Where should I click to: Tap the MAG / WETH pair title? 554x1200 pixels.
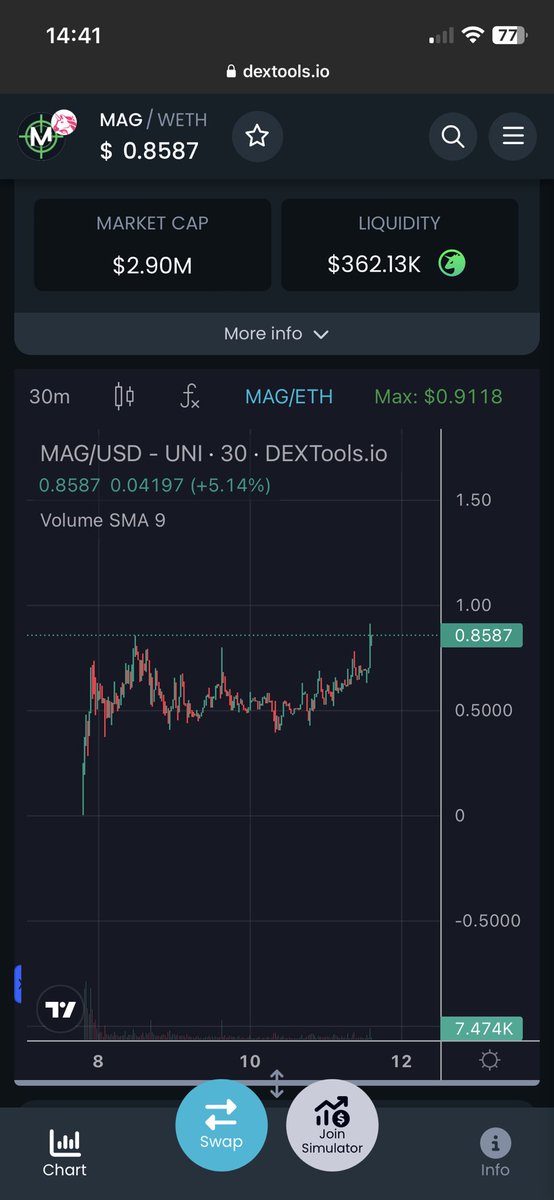coord(153,120)
